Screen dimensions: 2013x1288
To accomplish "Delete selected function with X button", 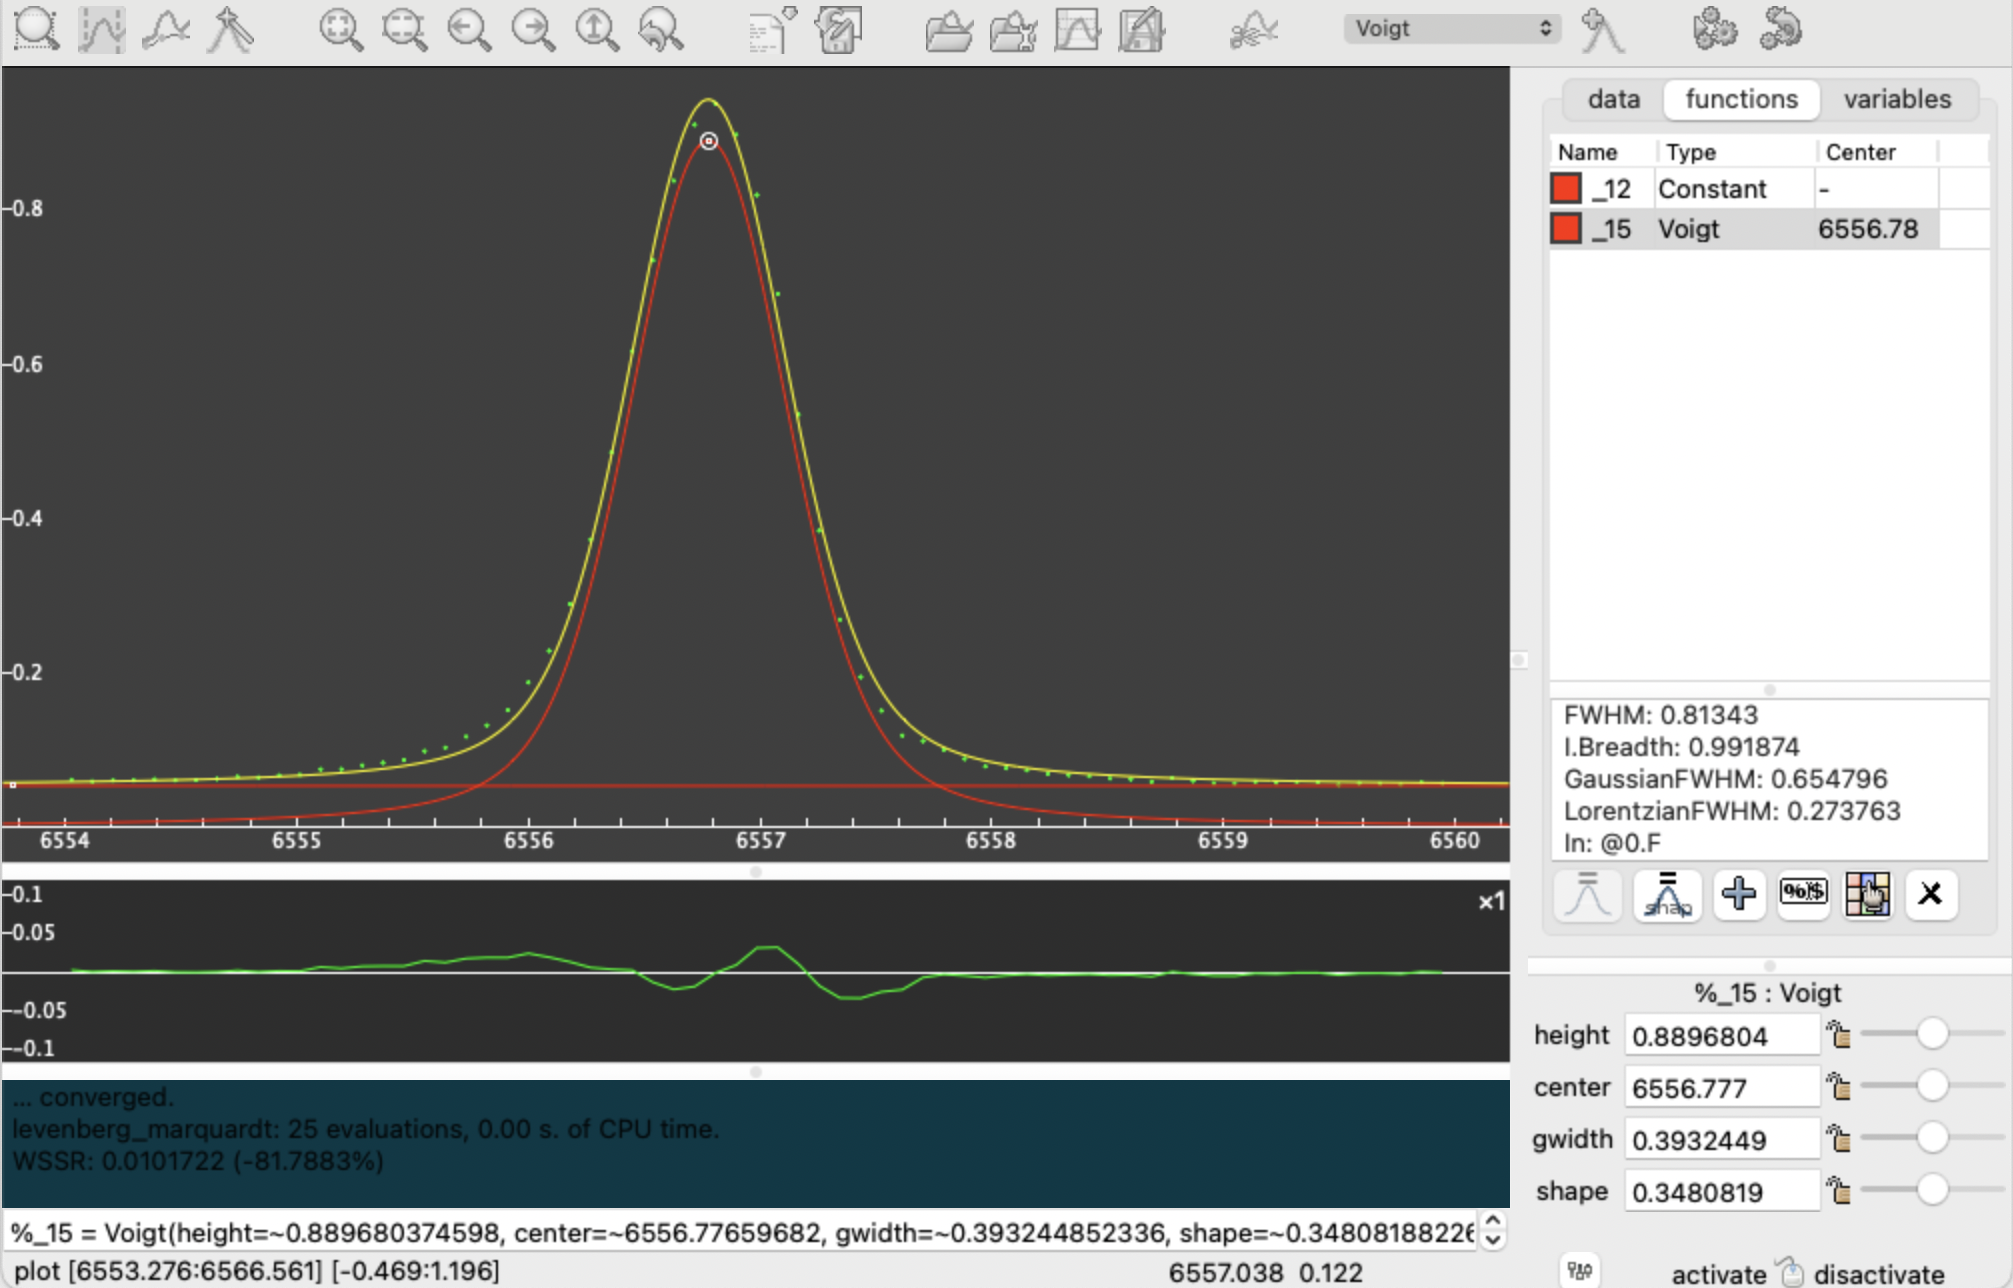I will click(1930, 893).
